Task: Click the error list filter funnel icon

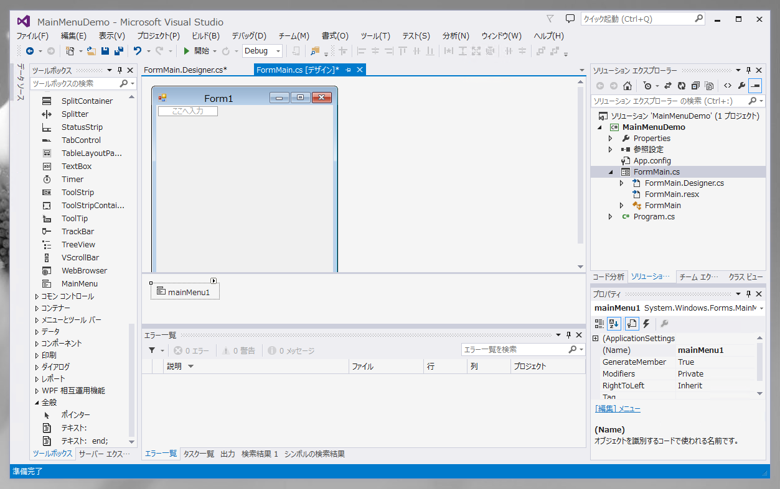Action: [x=152, y=350]
